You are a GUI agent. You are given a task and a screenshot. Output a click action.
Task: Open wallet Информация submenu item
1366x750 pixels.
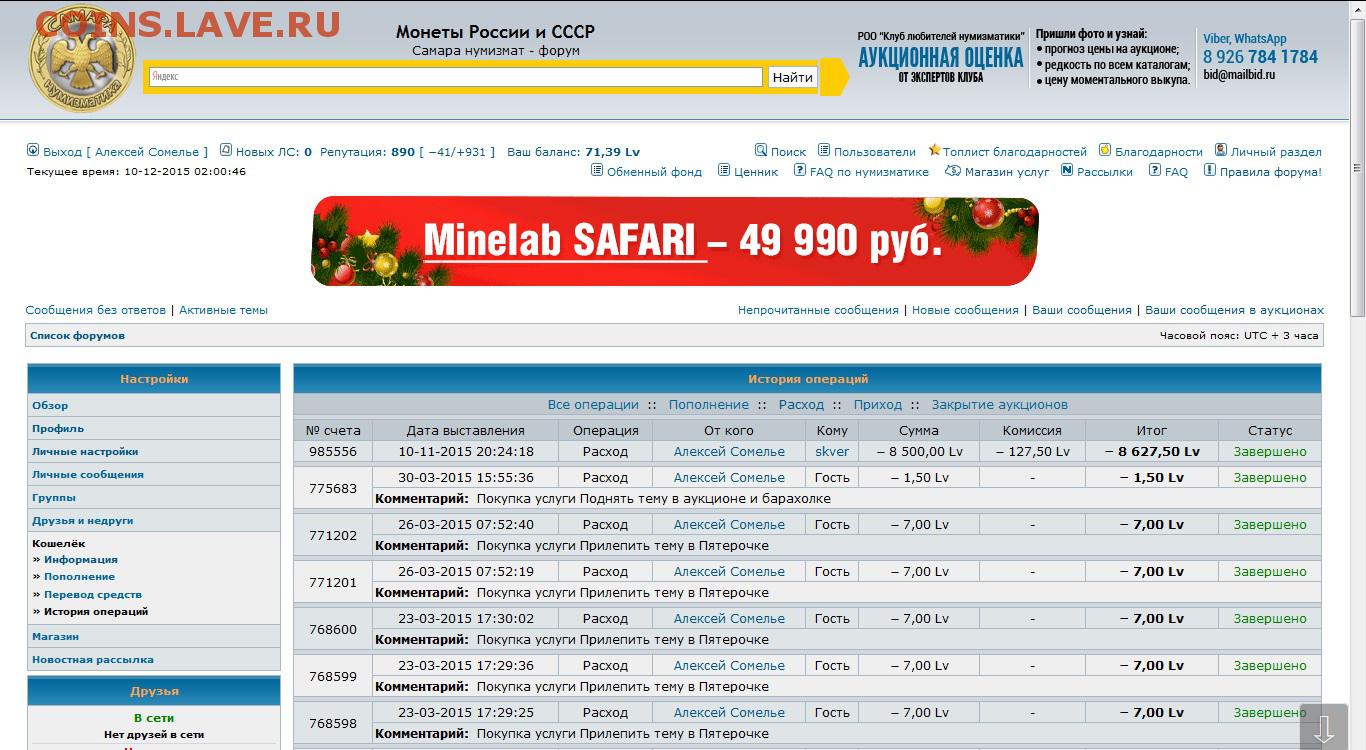point(81,560)
